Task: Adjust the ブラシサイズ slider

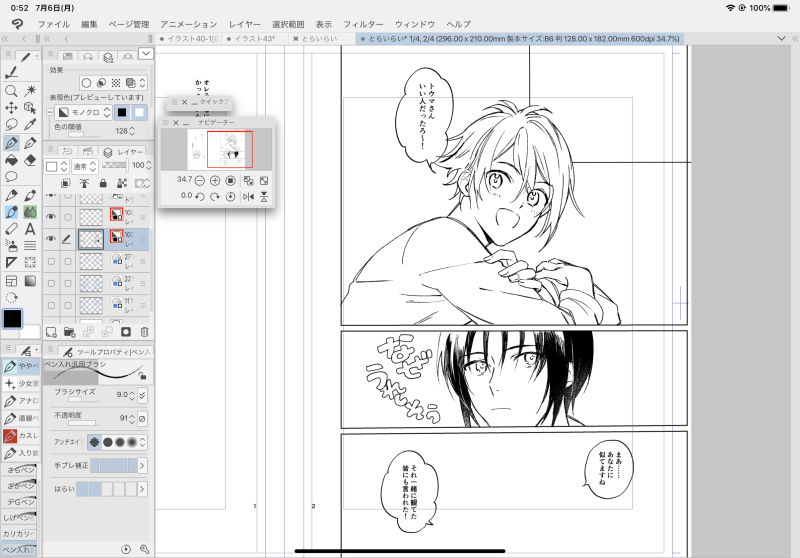Action: pyautogui.click(x=83, y=400)
